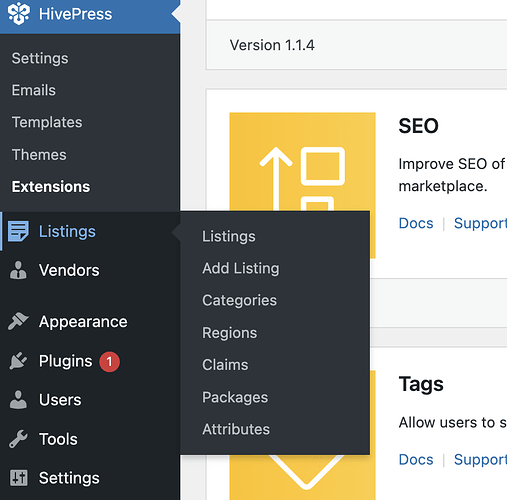Open HivePress Emails submenu item

(34, 90)
